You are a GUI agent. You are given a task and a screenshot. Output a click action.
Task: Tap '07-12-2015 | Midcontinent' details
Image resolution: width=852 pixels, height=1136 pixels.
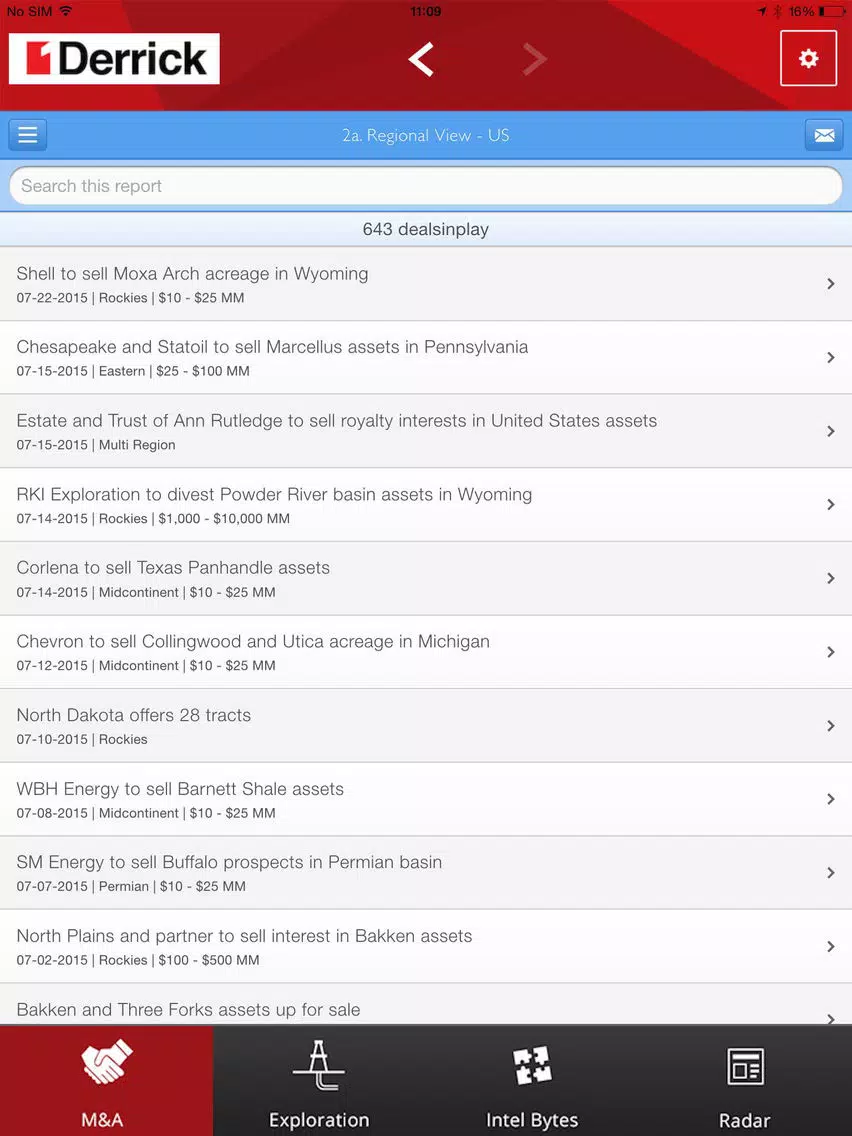coord(146,666)
